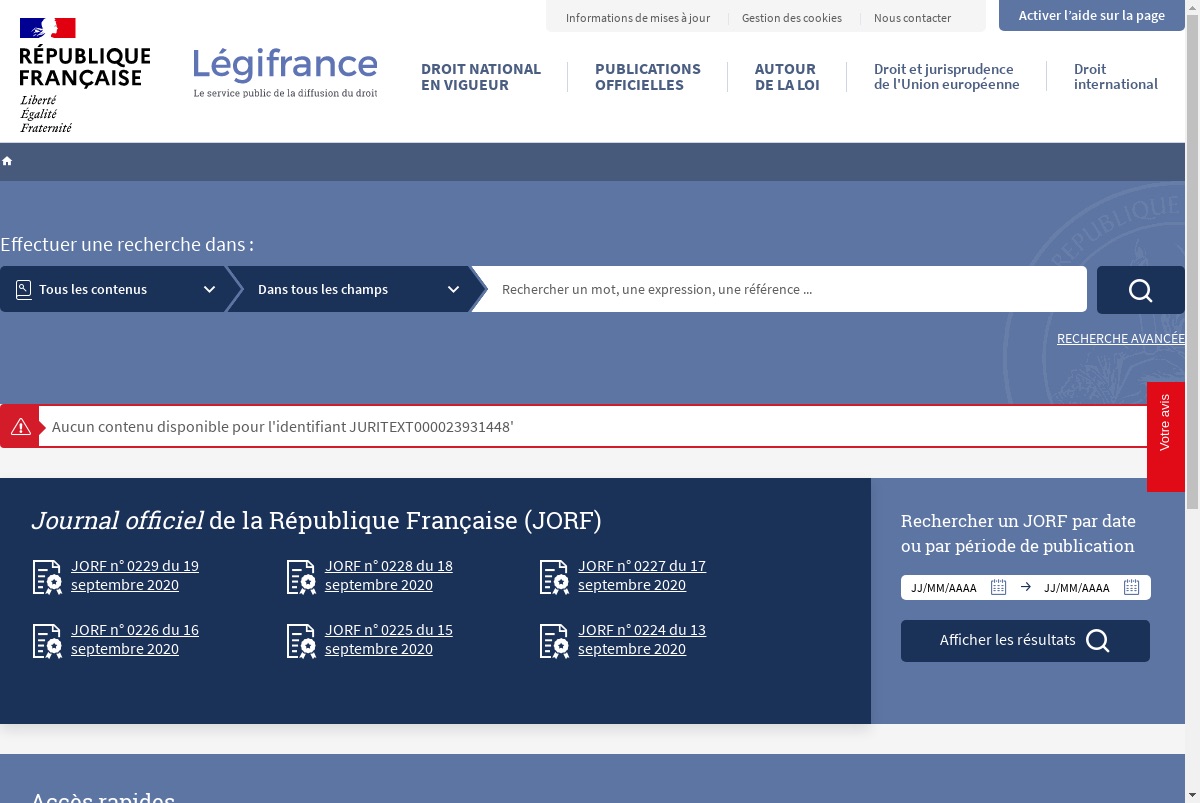Click the home breadcrumb icon
Viewport: 1200px width, 803px height.
pos(7,161)
